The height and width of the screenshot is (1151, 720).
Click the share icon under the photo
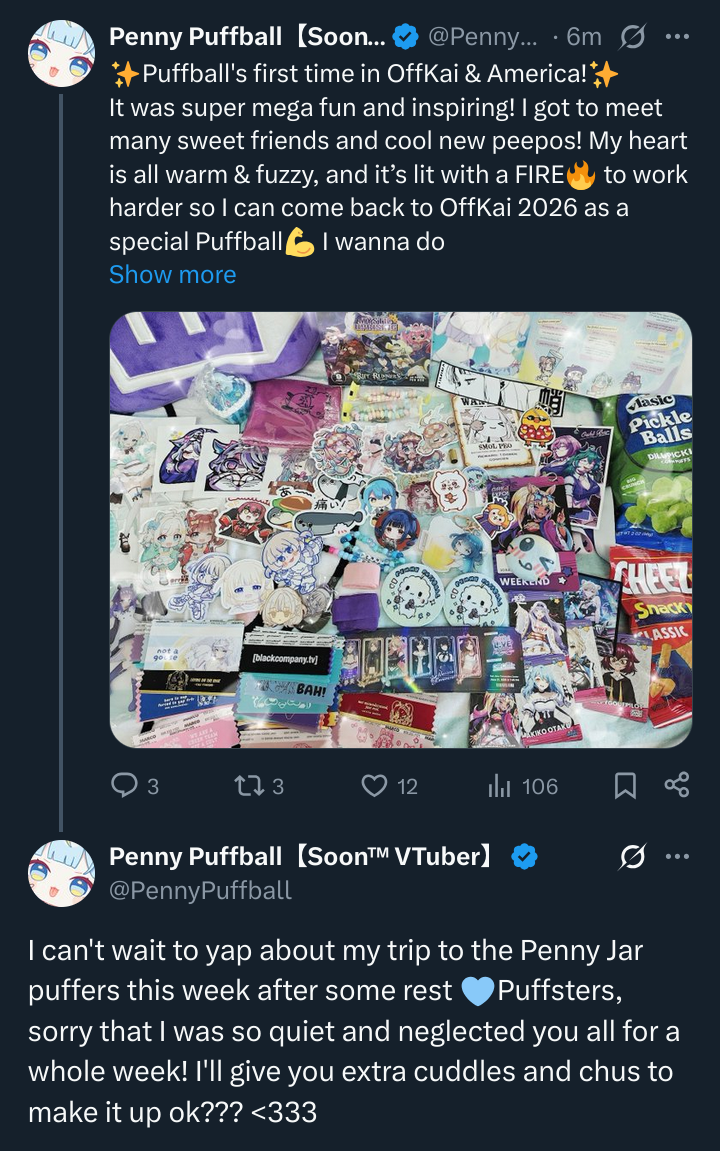click(x=677, y=785)
